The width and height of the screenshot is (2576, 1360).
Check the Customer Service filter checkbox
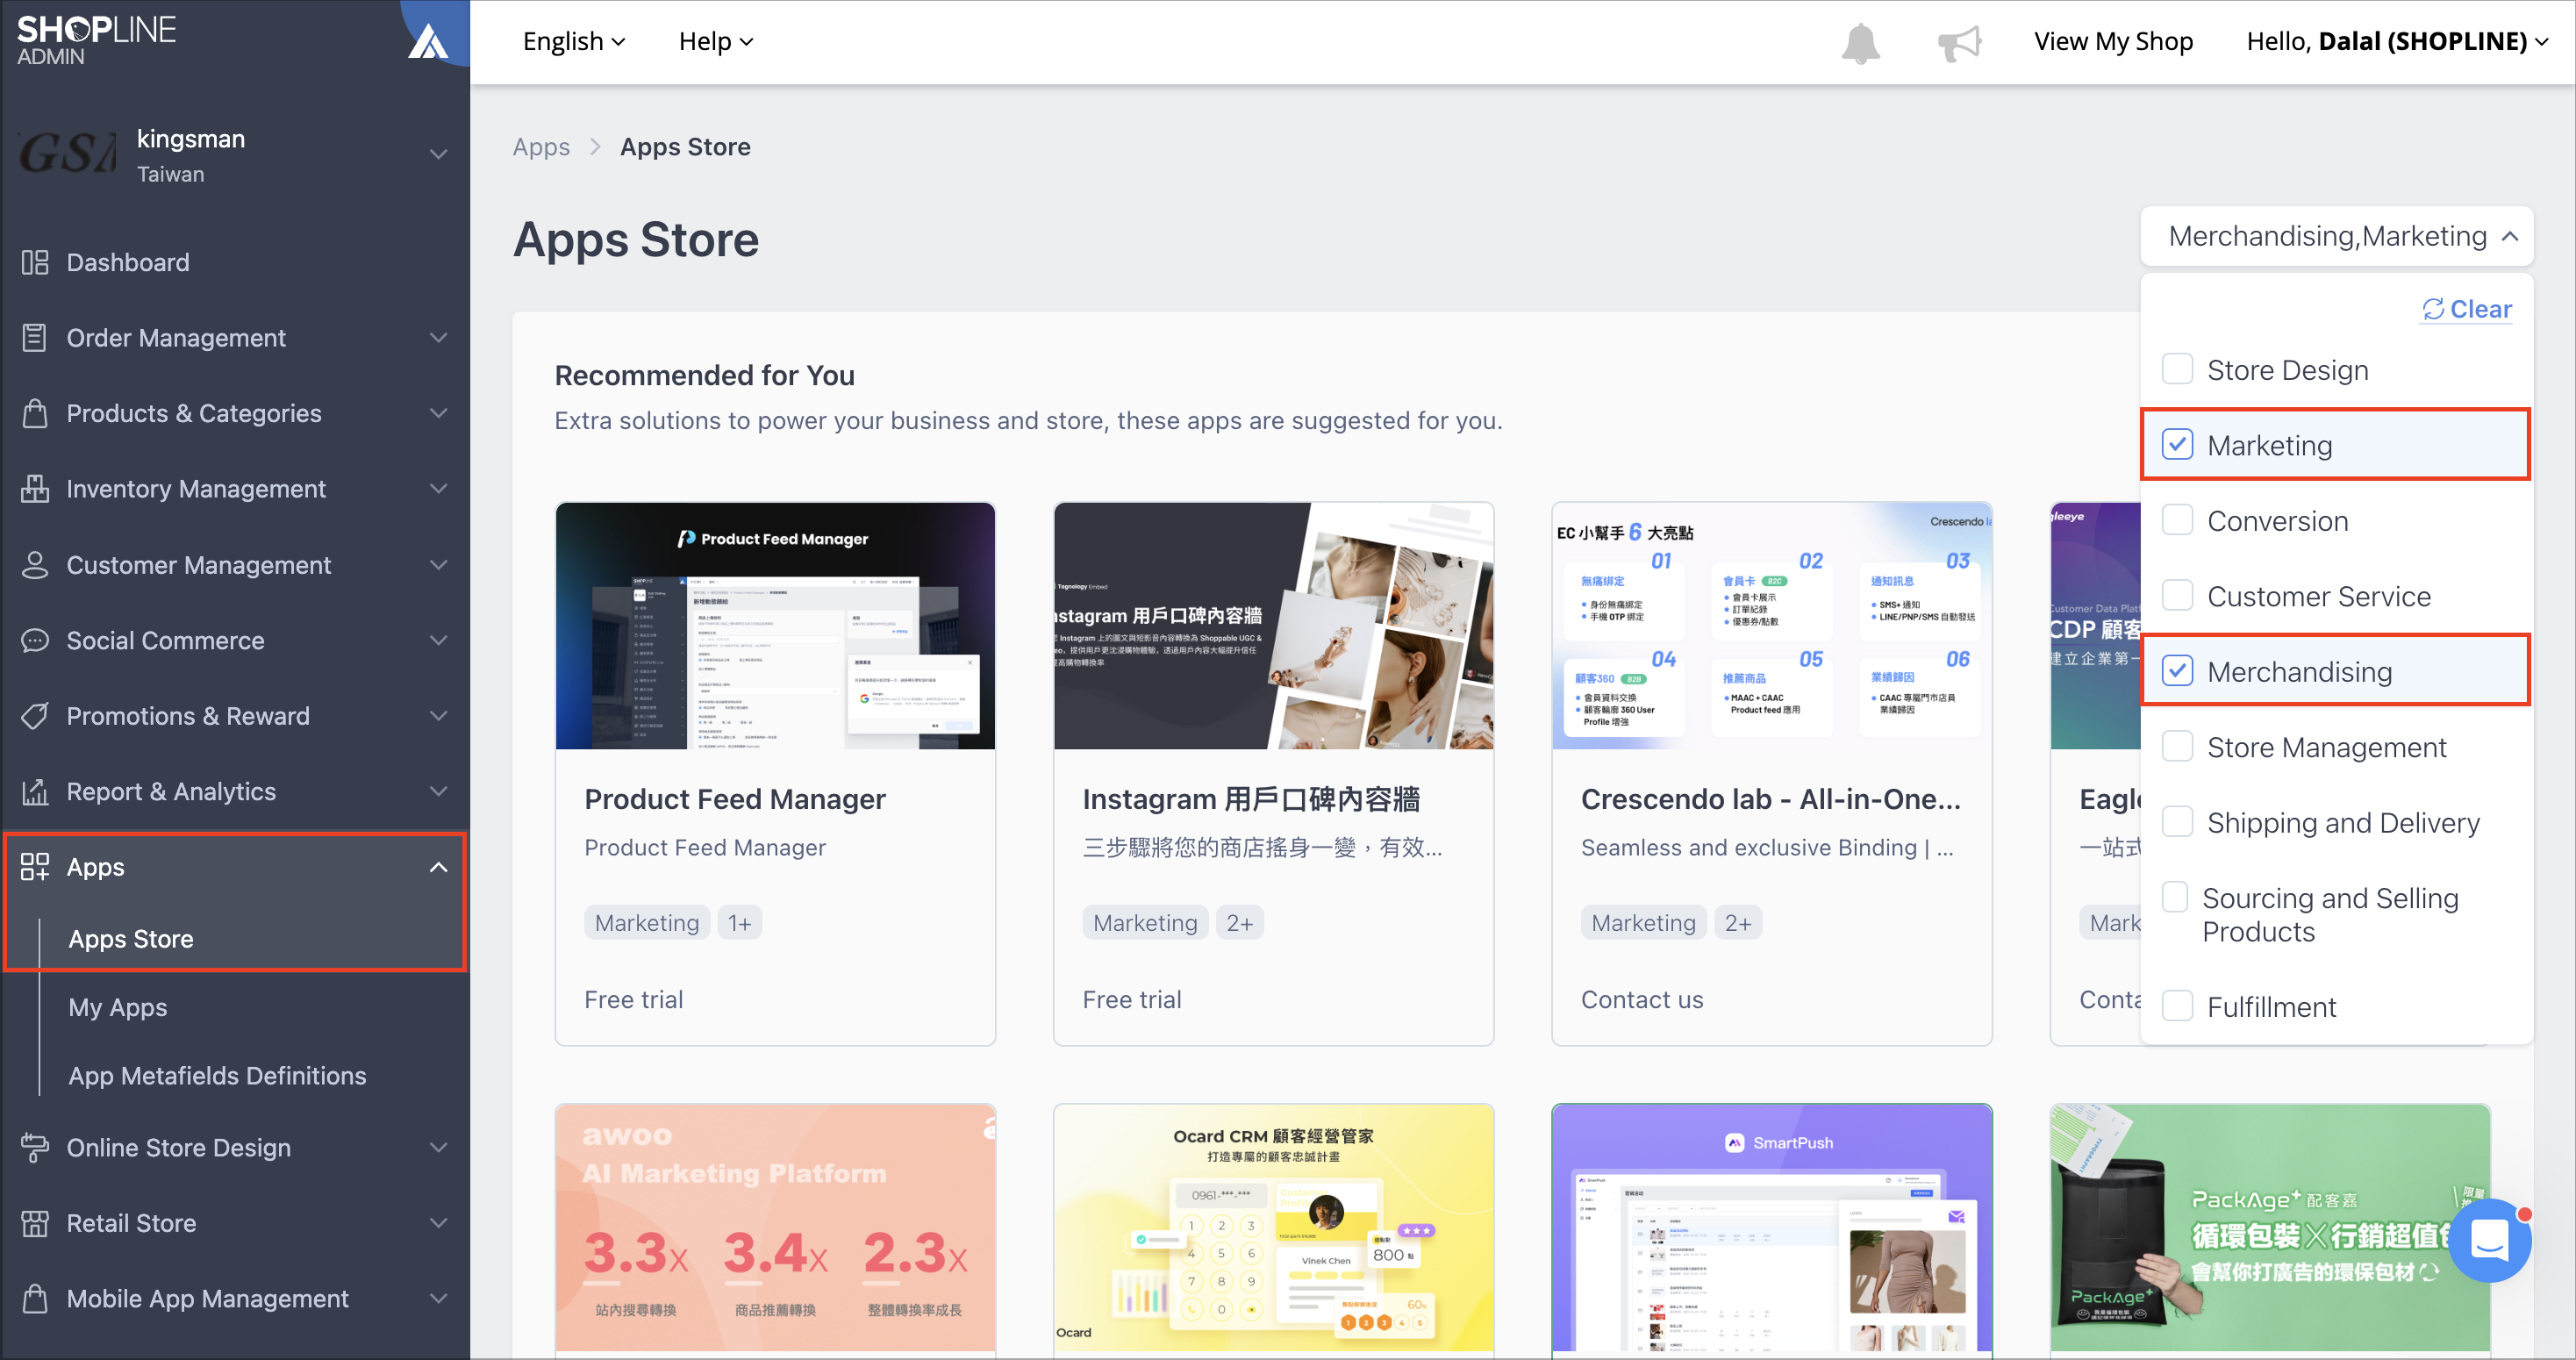point(2177,596)
